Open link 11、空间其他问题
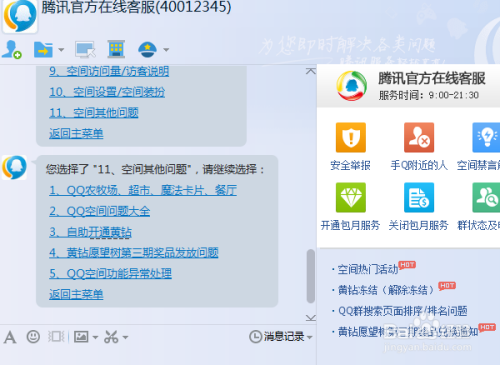Screen dimensions: 500x365 pyautogui.click(x=94, y=113)
